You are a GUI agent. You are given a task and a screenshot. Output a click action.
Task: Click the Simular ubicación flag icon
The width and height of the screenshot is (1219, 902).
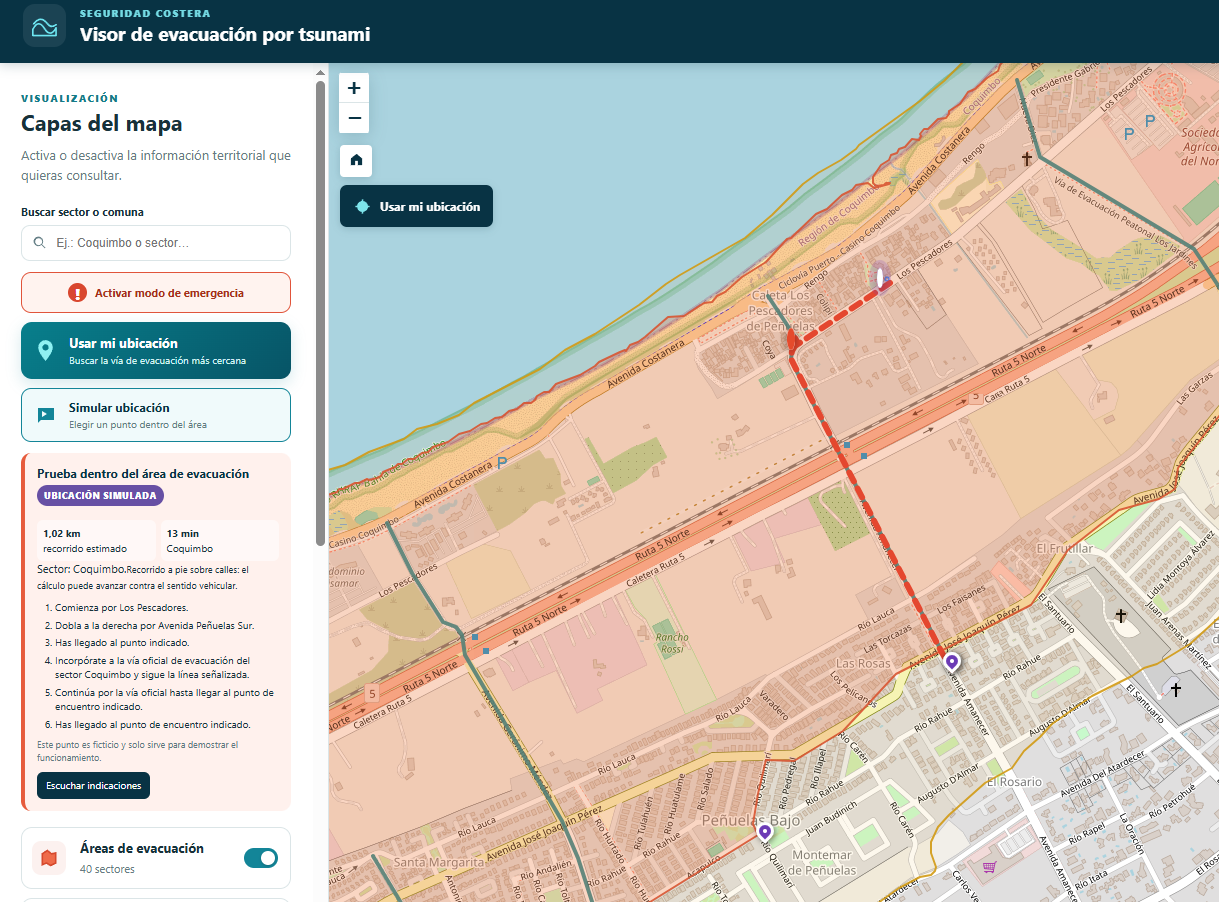pos(46,415)
